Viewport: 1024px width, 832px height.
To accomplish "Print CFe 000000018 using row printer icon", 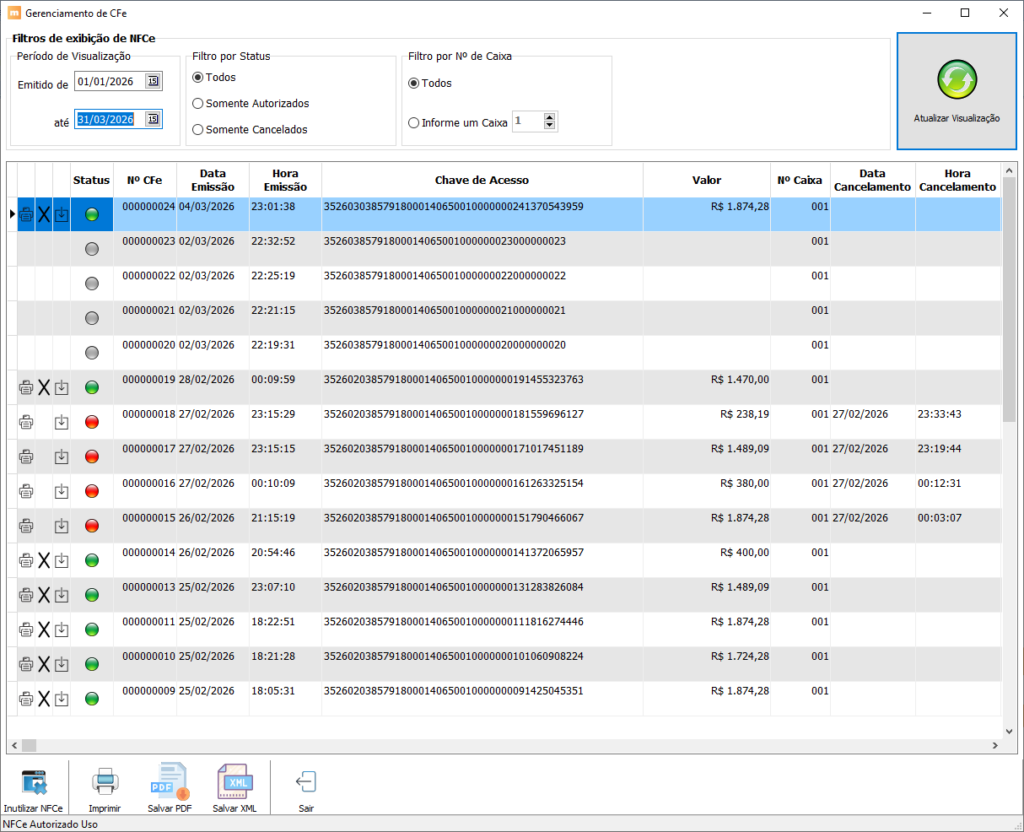I will point(26,422).
